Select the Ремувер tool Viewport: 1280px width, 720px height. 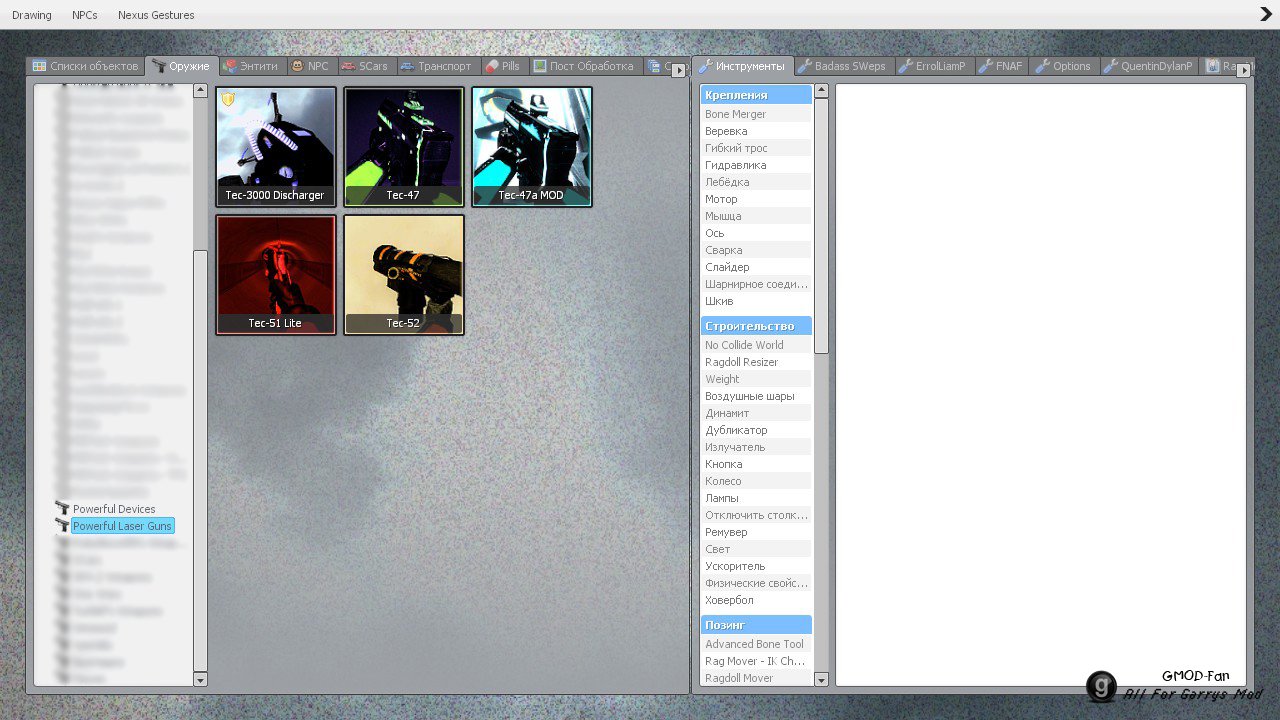coord(756,532)
